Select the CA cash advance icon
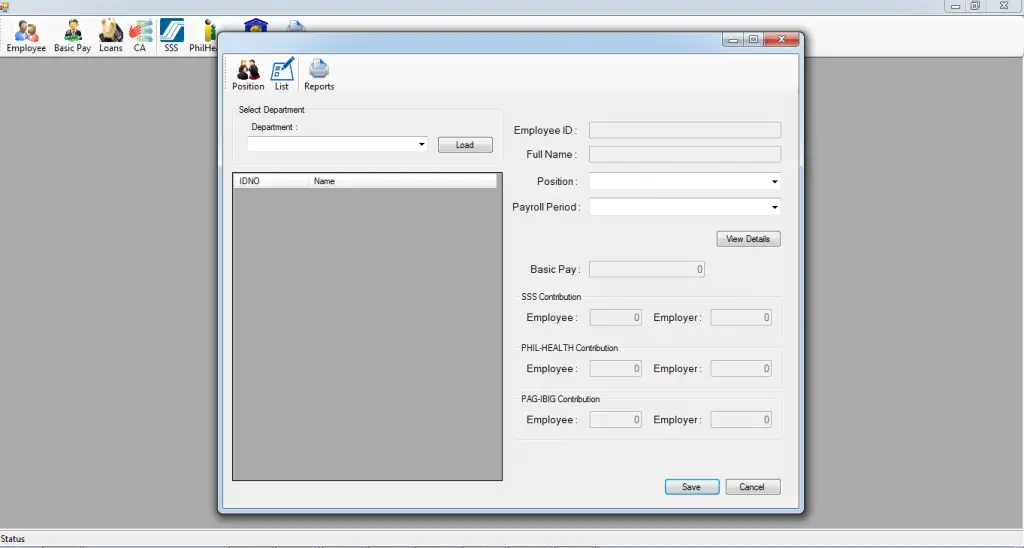 click(x=140, y=36)
